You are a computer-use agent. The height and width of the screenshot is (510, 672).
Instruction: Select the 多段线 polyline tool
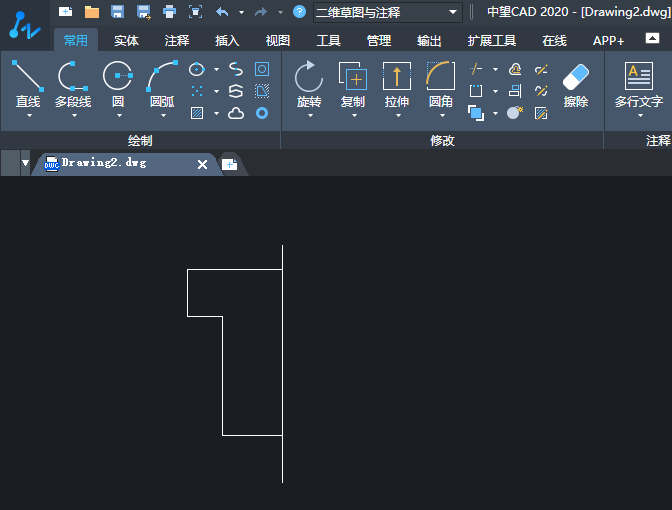coord(73,84)
